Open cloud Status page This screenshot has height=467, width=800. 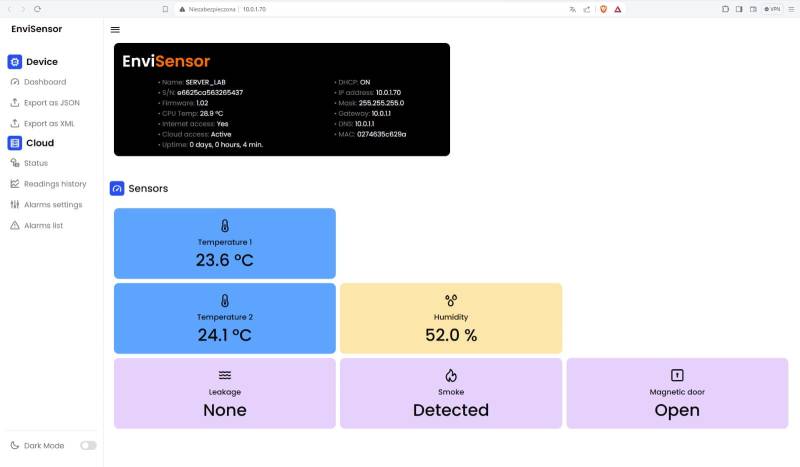pyautogui.click(x=36, y=163)
